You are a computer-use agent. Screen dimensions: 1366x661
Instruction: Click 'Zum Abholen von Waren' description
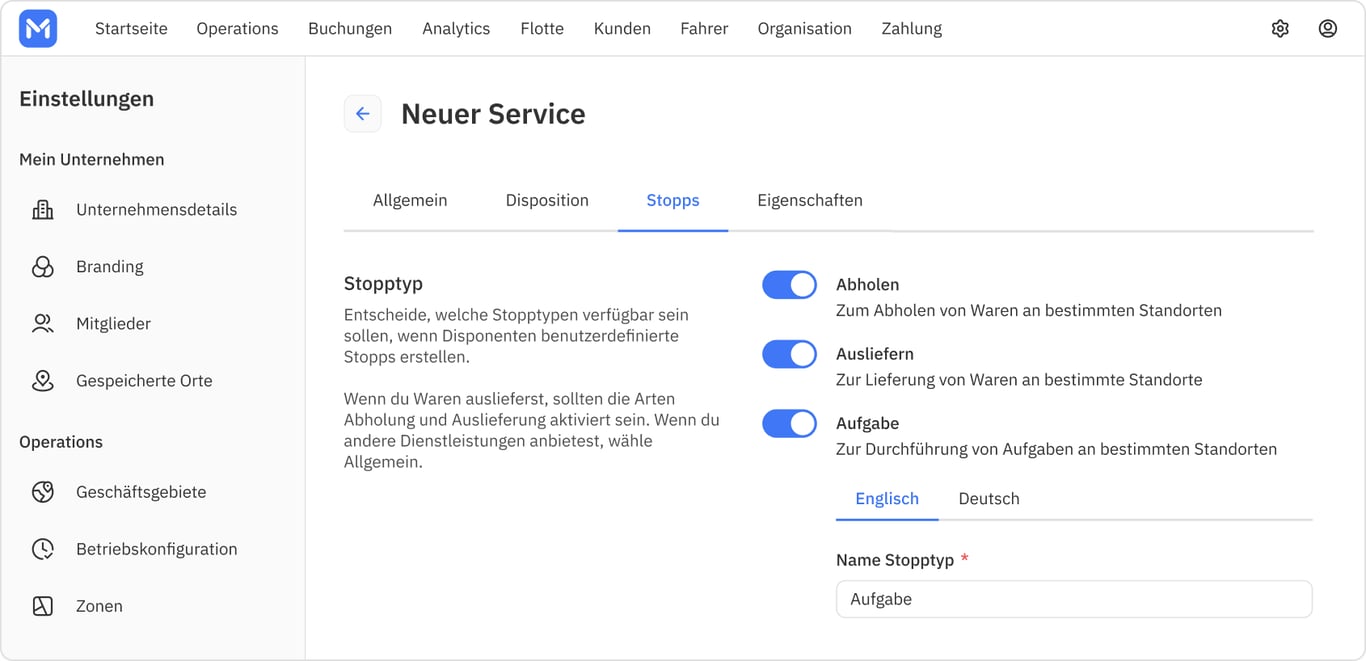pyautogui.click(x=1029, y=311)
